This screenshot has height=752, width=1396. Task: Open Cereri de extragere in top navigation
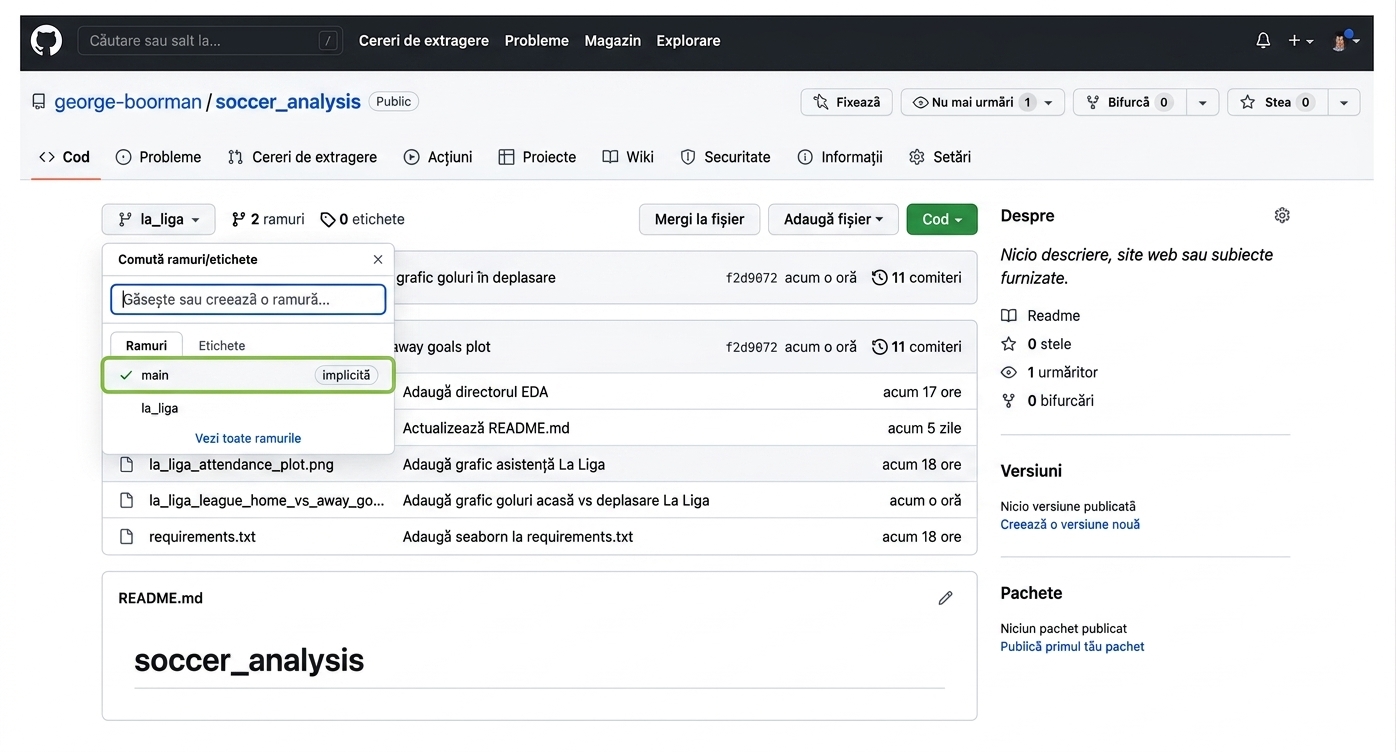pyautogui.click(x=424, y=41)
